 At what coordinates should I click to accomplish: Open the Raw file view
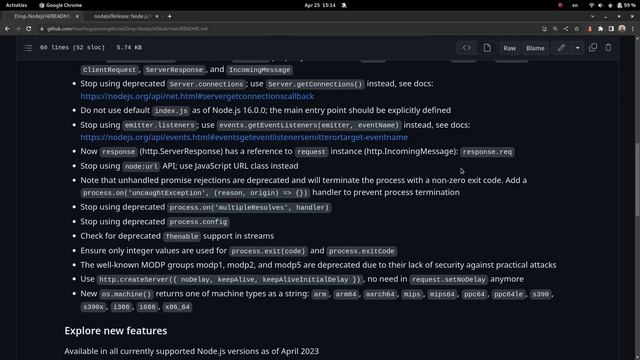click(509, 48)
